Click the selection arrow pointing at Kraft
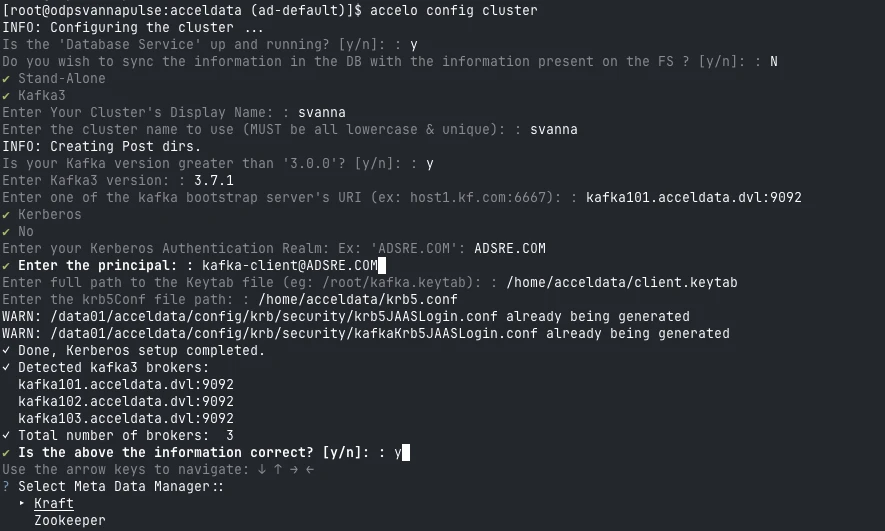 pos(22,503)
